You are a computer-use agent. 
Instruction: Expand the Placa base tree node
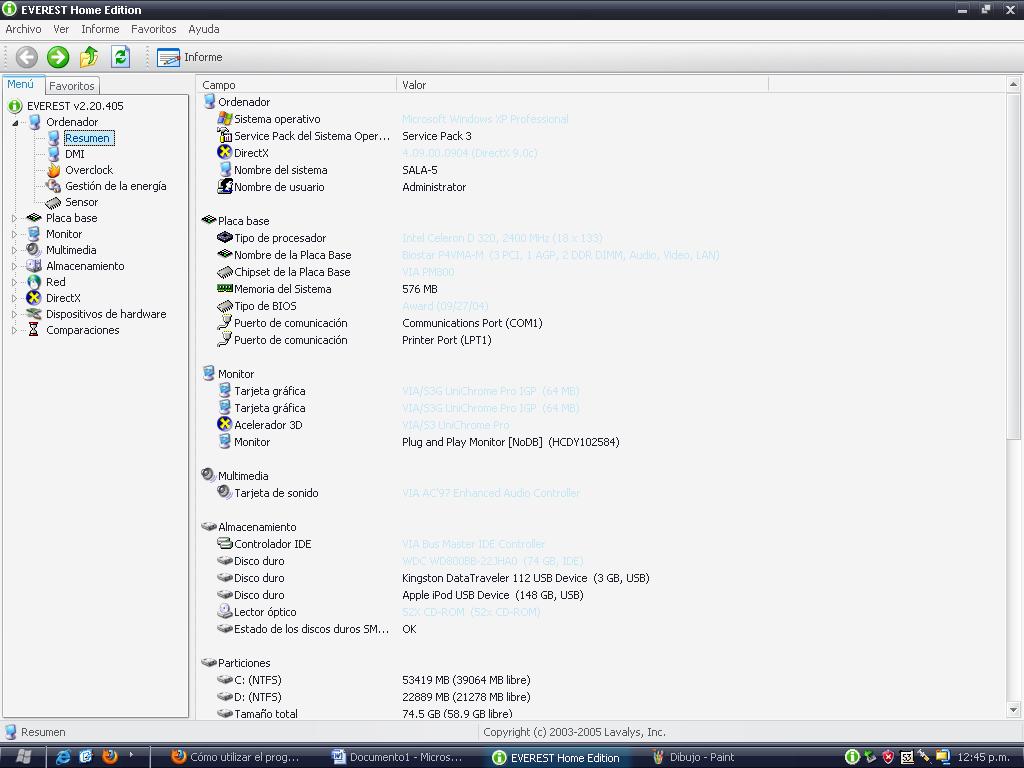[x=14, y=218]
